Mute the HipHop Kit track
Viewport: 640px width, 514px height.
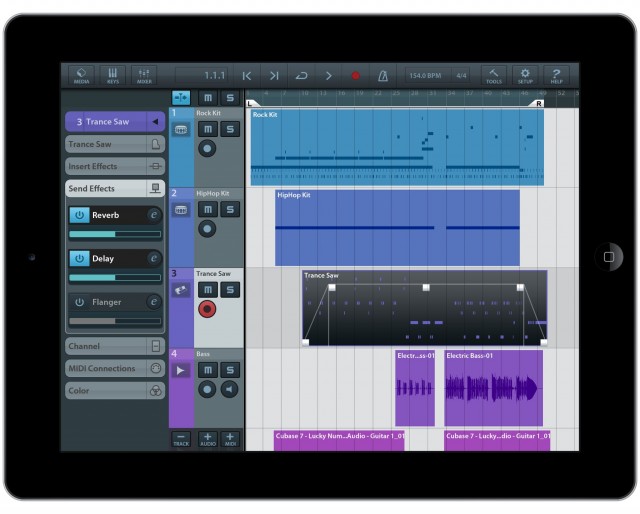[207, 210]
